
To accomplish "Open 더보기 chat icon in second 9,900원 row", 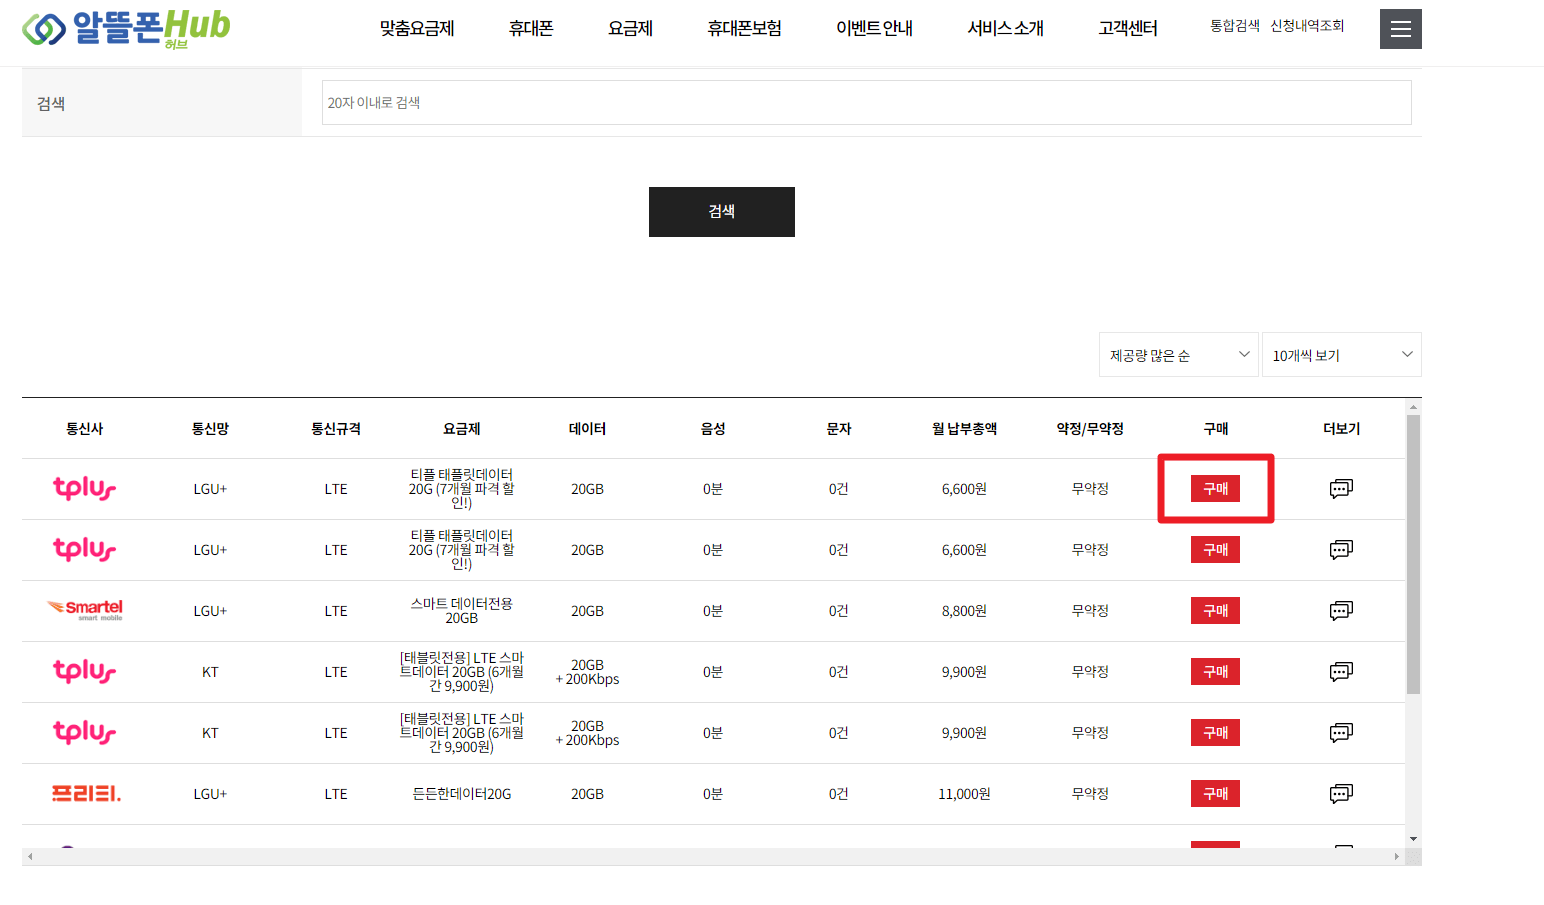I will (x=1341, y=732).
